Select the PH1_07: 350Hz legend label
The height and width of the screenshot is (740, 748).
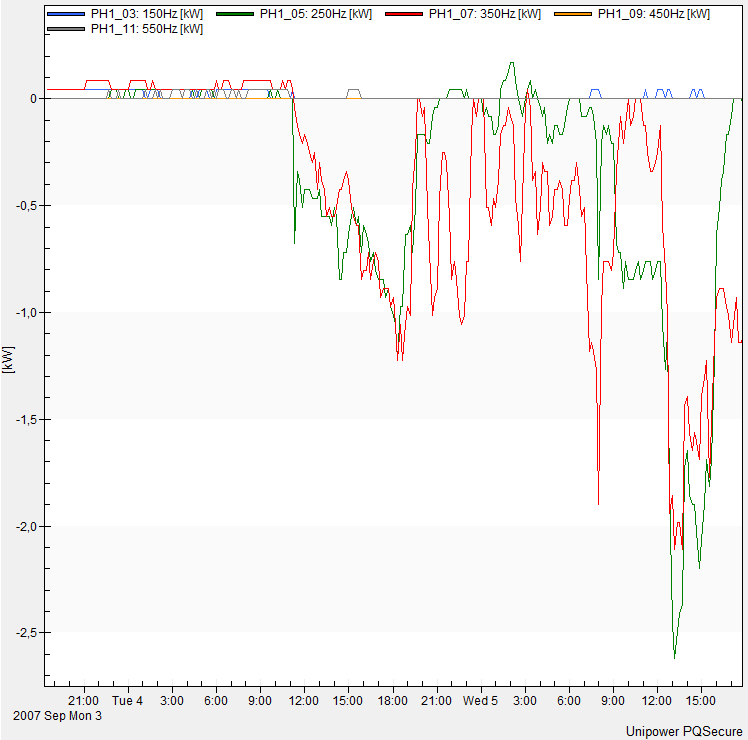[x=484, y=15]
